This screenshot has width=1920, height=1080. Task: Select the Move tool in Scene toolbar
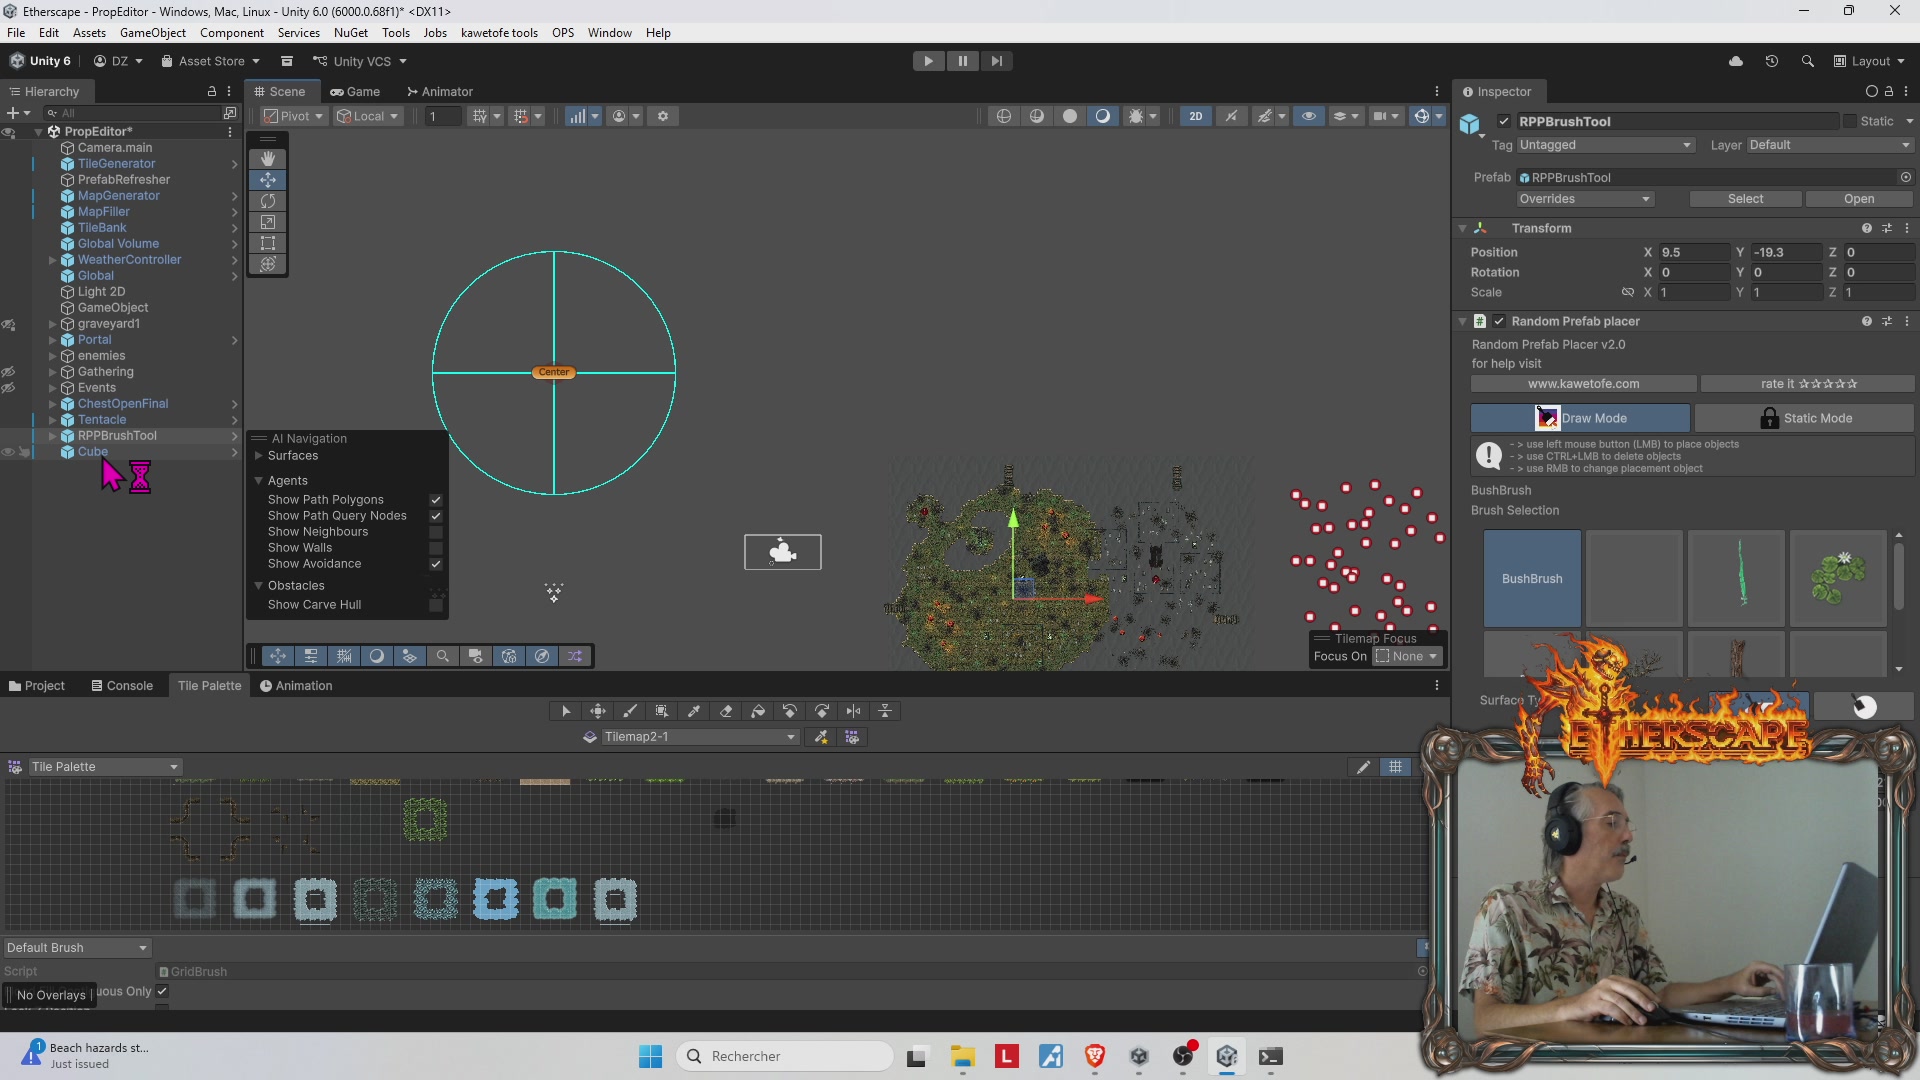click(x=268, y=180)
